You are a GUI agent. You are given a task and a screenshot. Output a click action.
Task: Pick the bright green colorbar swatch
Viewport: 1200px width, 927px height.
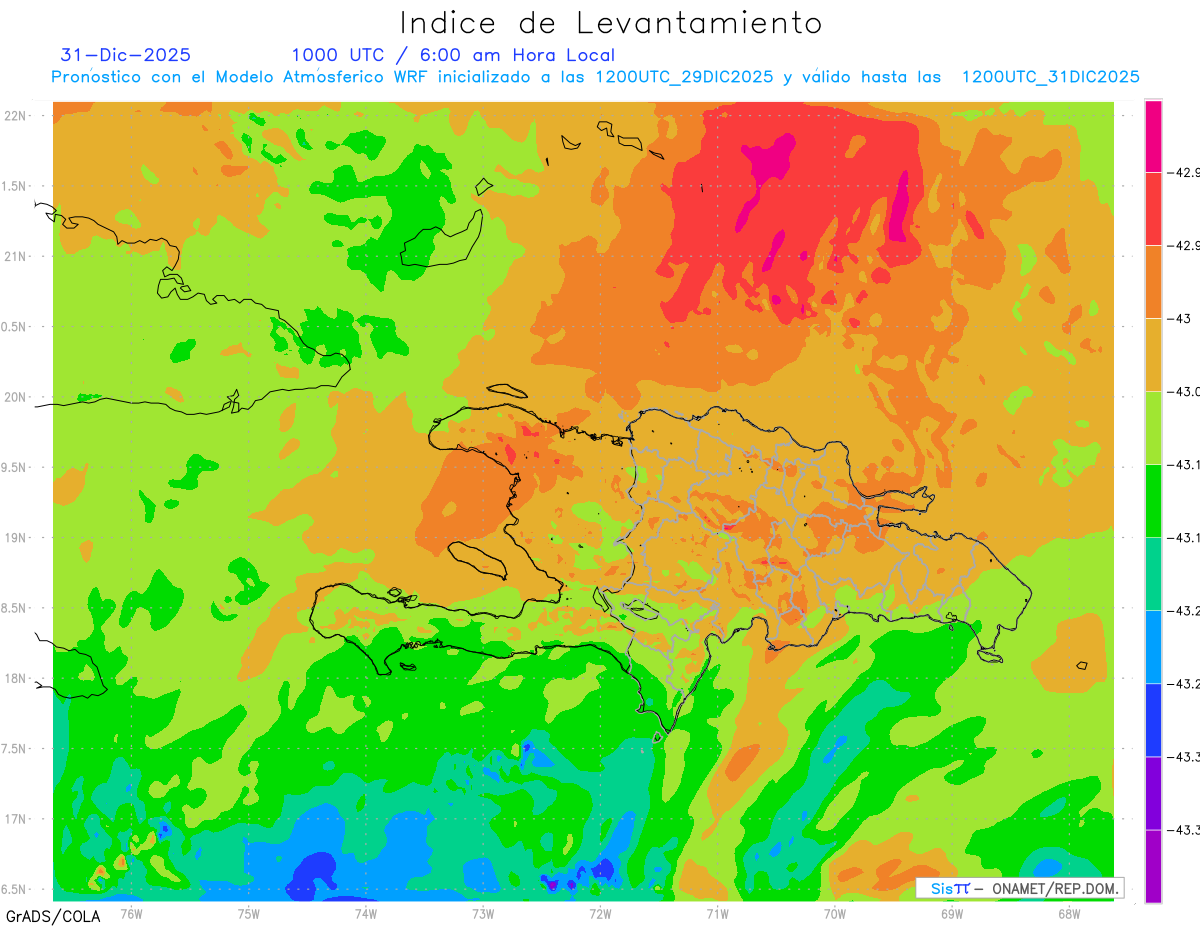point(1154,501)
